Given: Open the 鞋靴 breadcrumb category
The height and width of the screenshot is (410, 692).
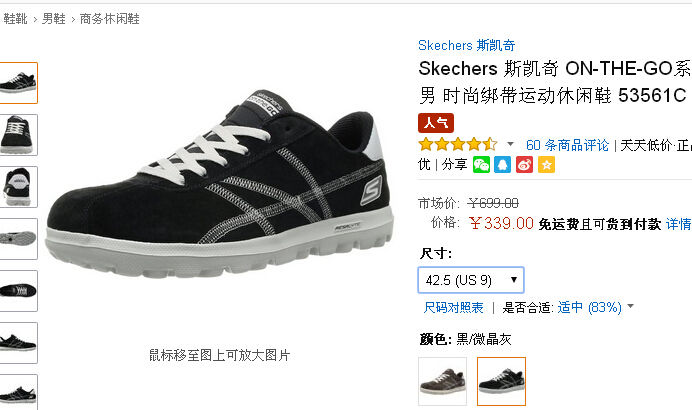Looking at the screenshot, I should (x=15, y=19).
